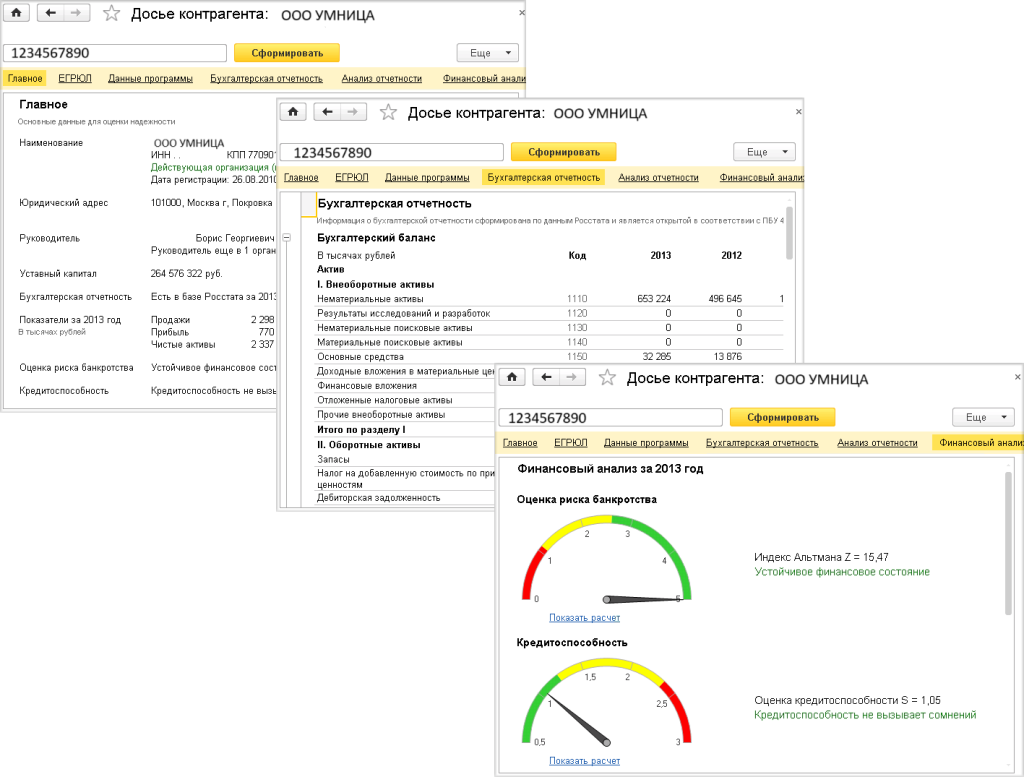Select Данные программы tab in the front-right window
This screenshot has height=777, width=1024.
point(645,442)
